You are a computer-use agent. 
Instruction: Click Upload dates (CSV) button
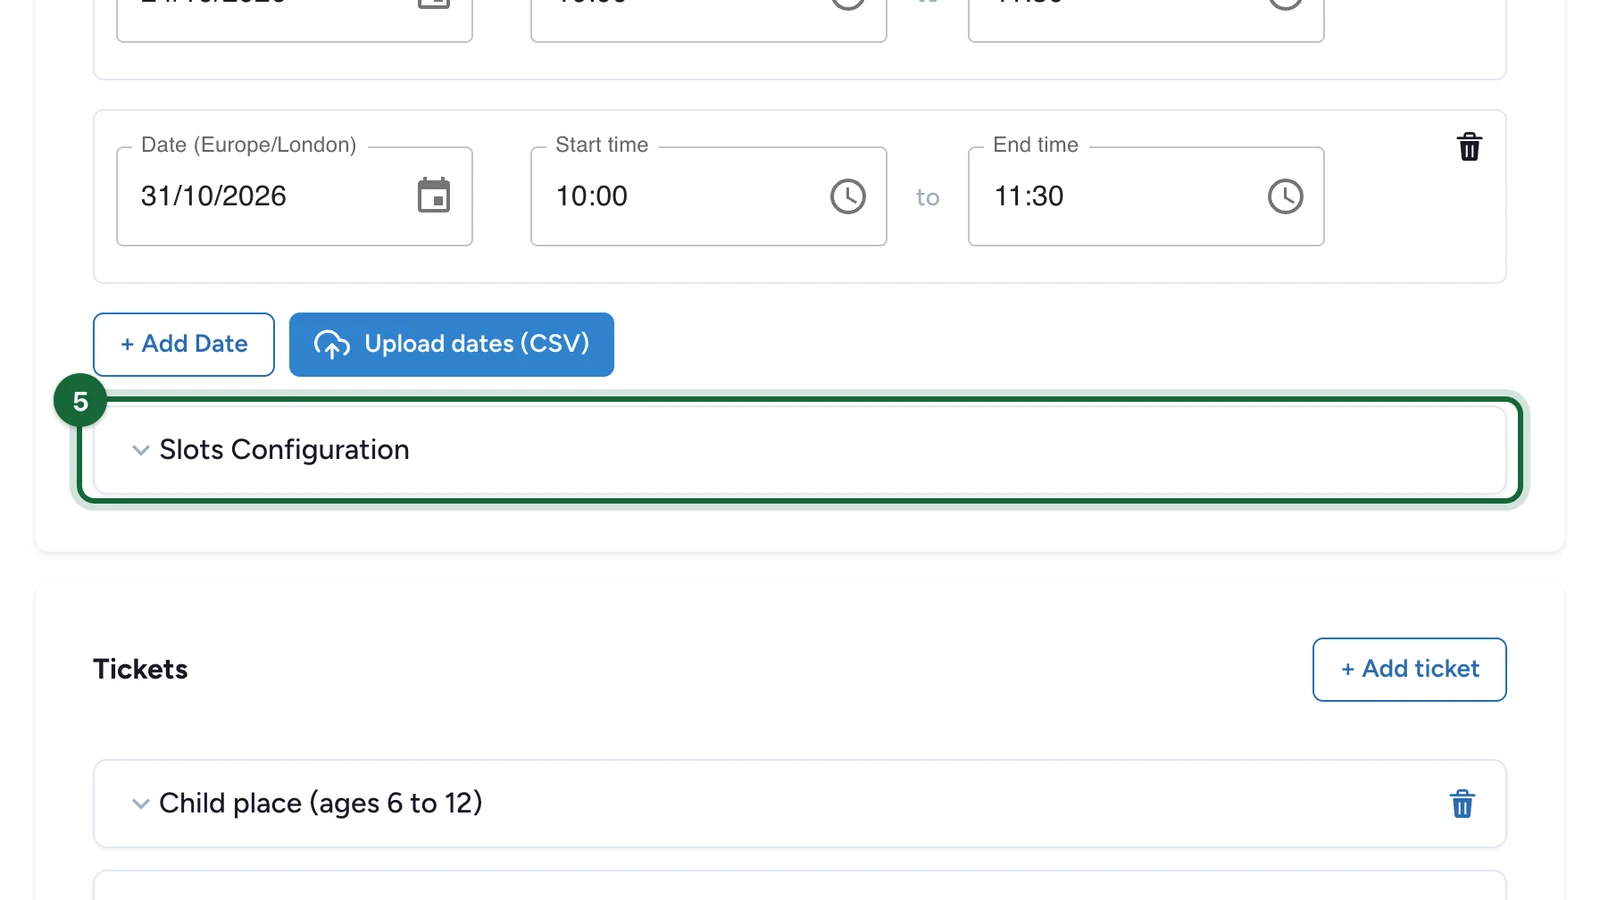(452, 345)
